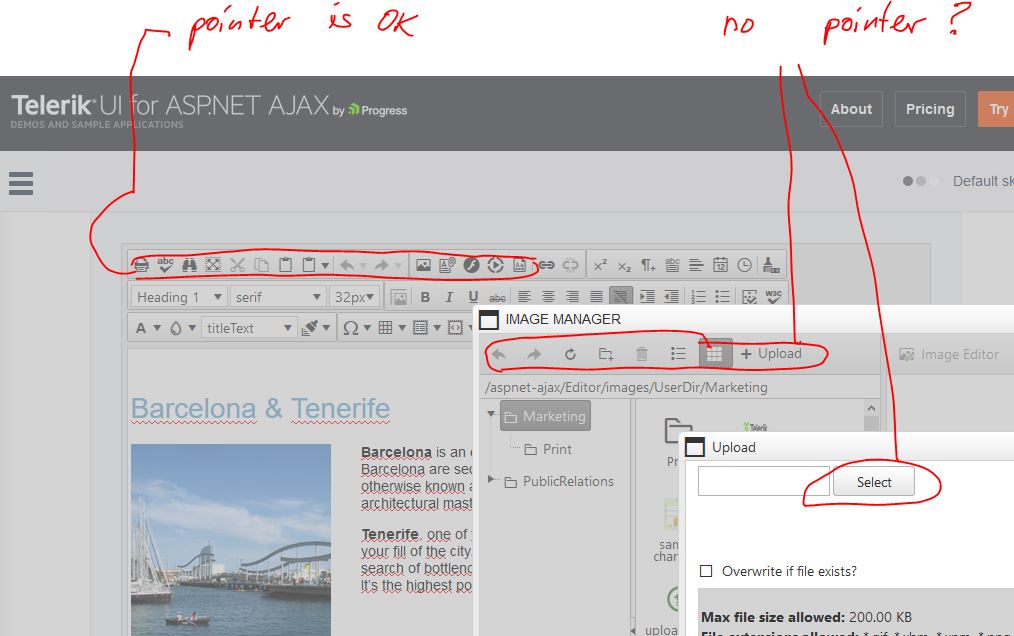Open Find and Replace binoculars icon

coord(189,265)
